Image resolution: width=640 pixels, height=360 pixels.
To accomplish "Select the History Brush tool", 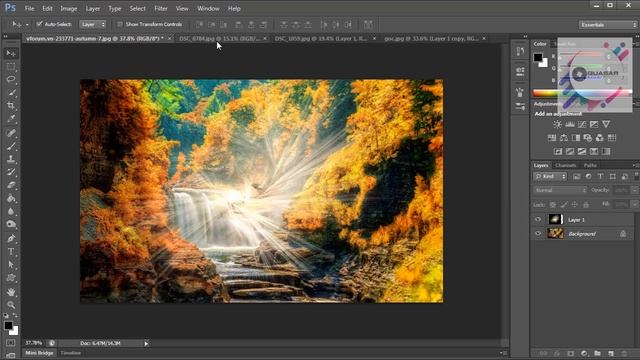I will [11, 172].
